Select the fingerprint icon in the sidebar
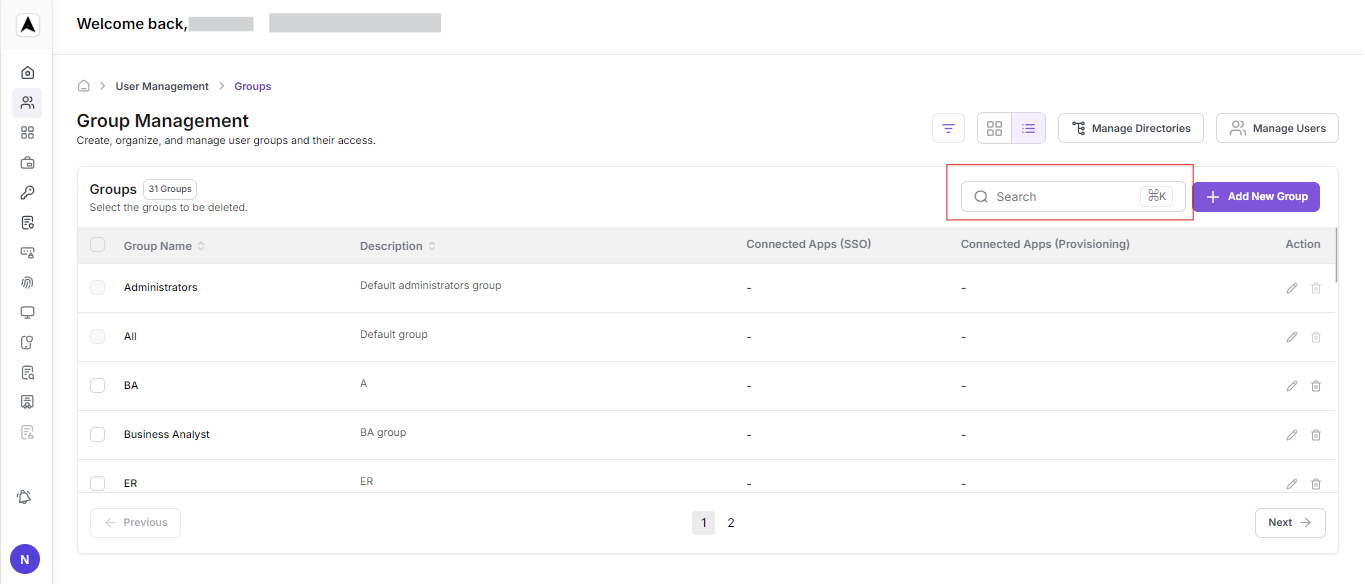 click(x=27, y=282)
